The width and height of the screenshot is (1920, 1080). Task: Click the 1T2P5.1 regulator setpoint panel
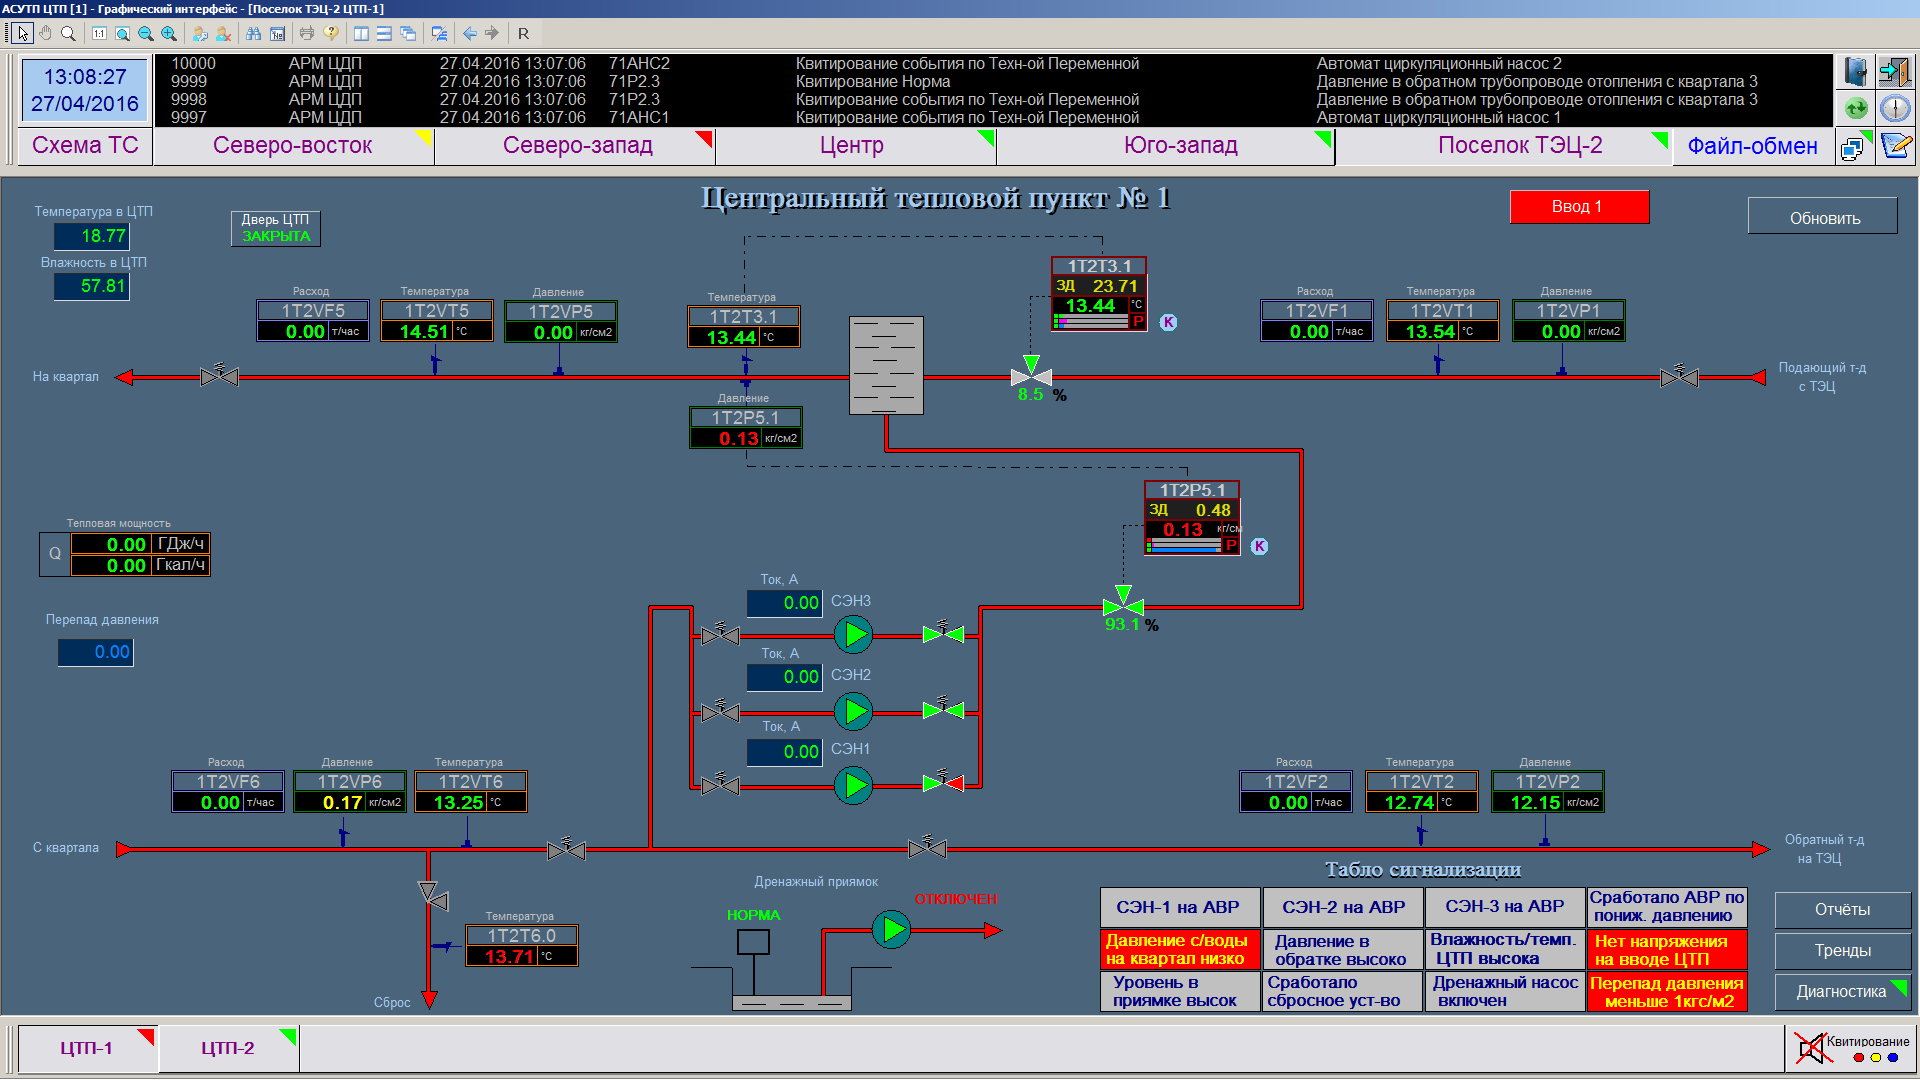tap(1192, 518)
